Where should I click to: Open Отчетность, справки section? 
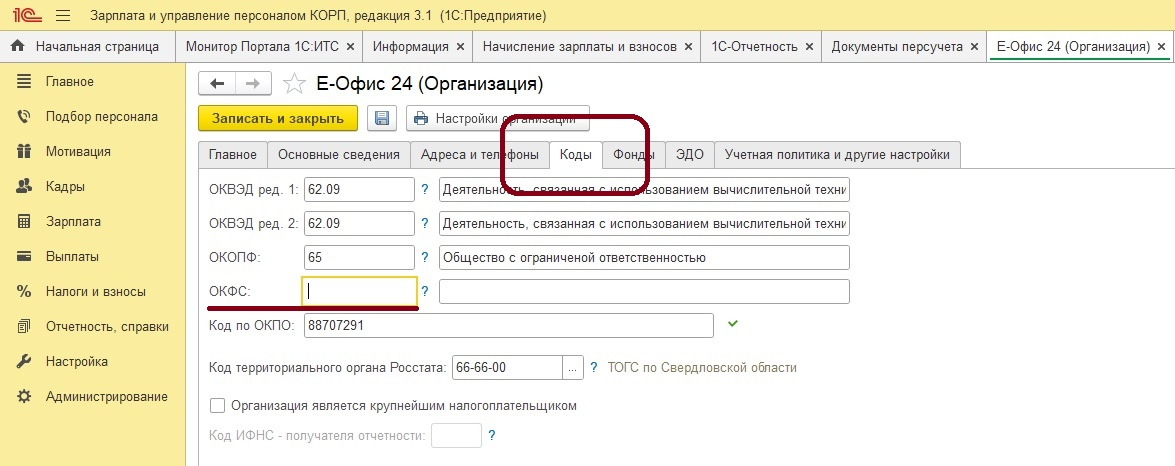coord(93,327)
